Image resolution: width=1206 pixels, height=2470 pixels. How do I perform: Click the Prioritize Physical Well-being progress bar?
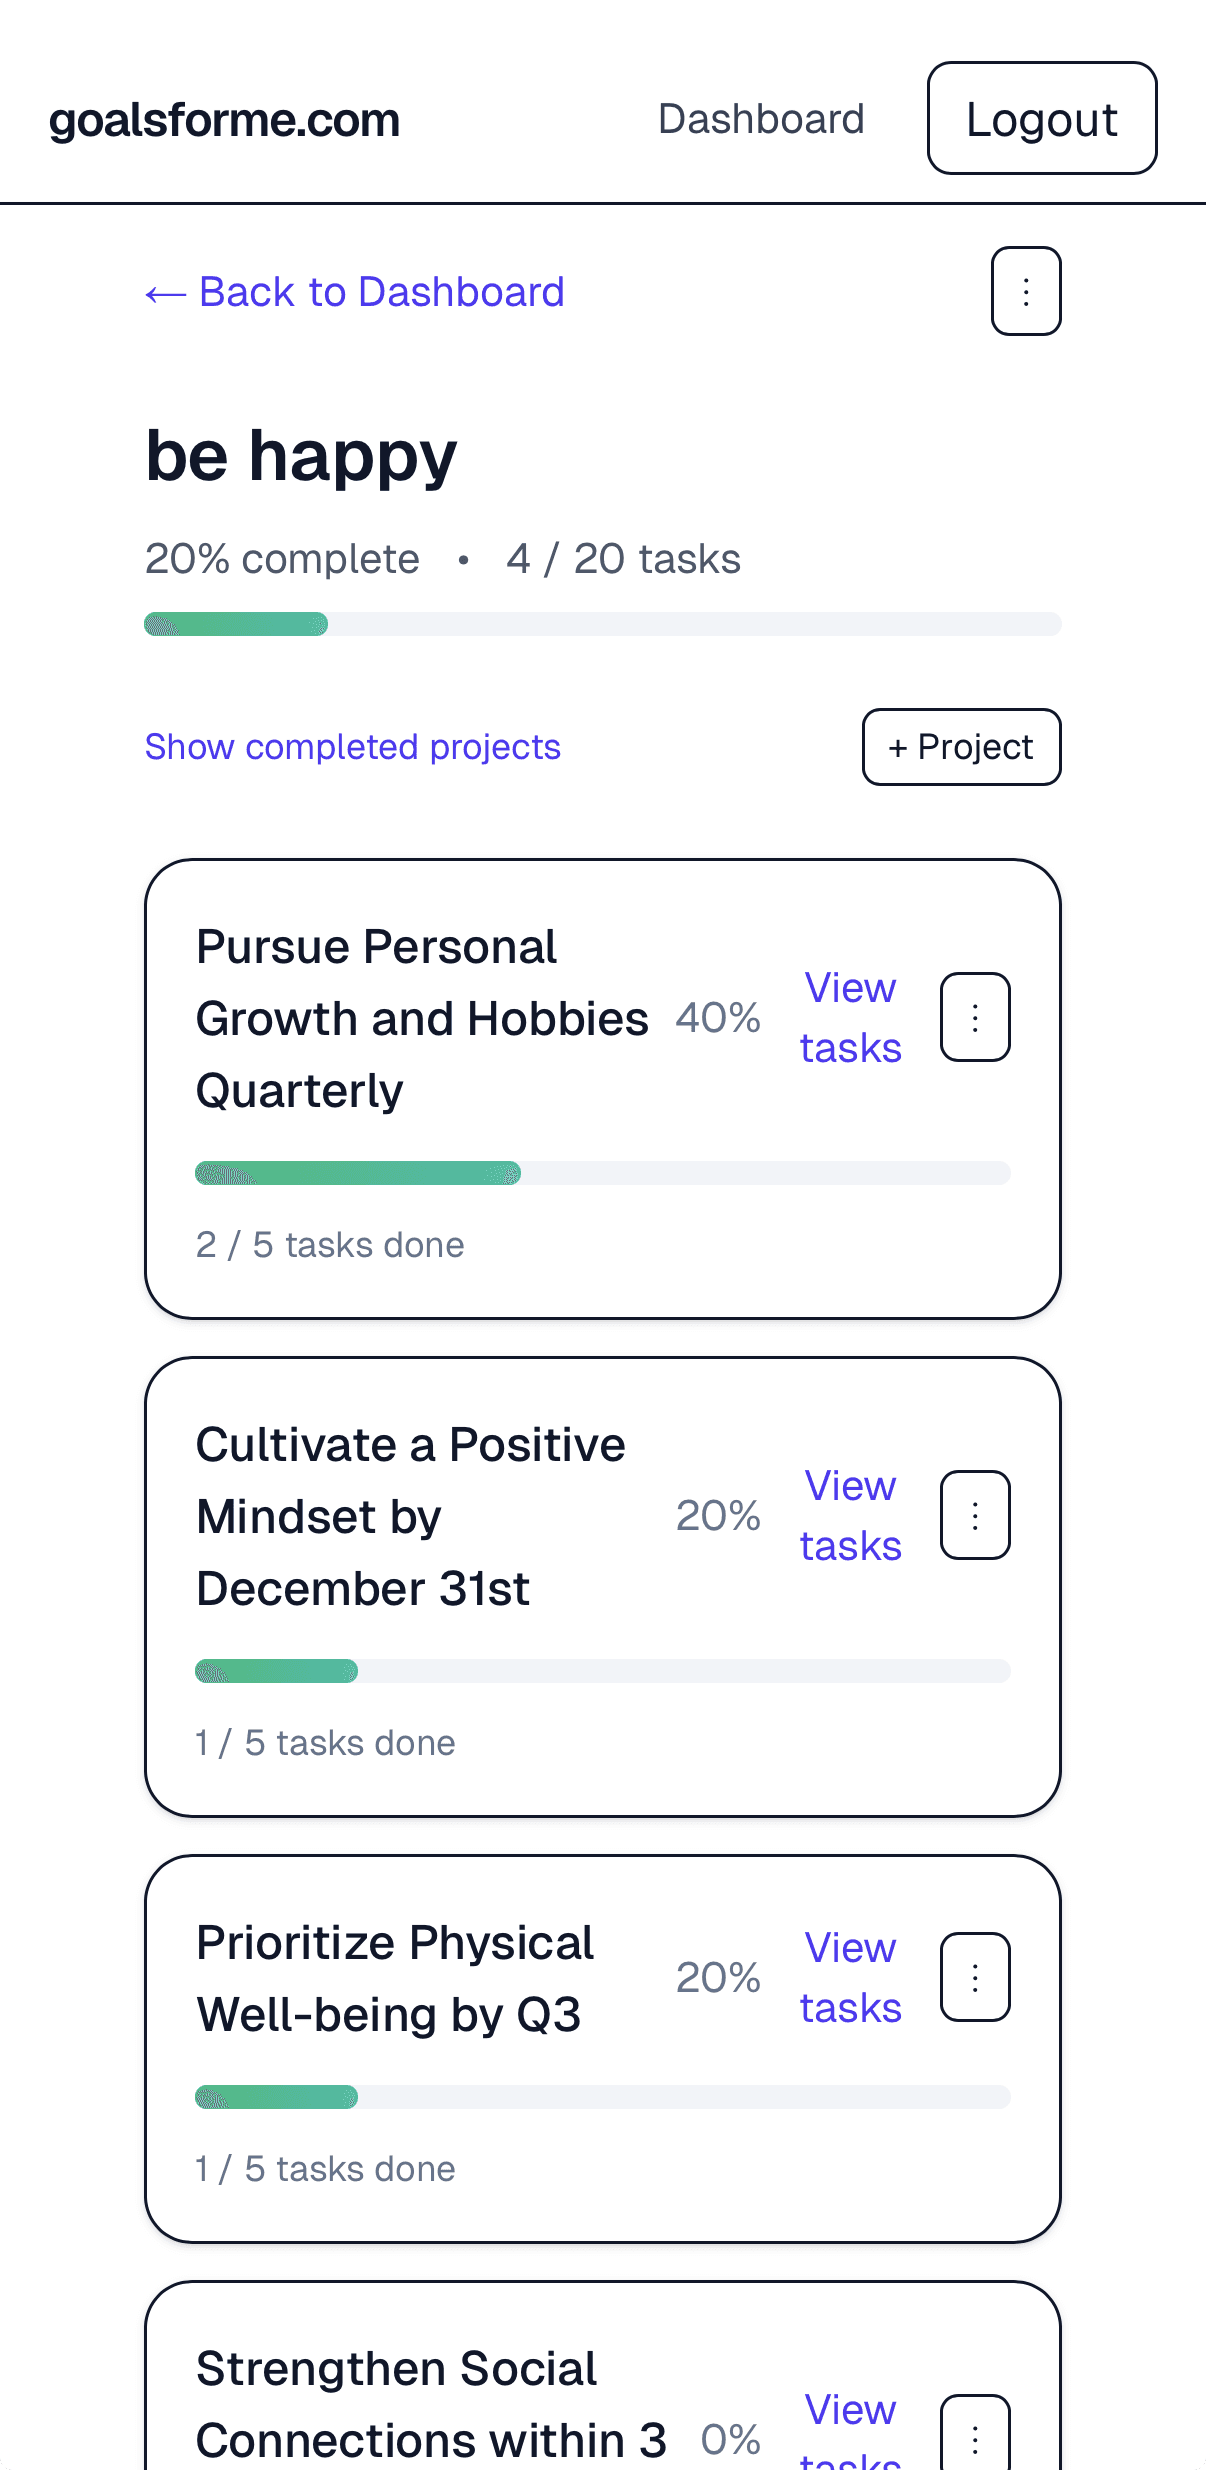(602, 2097)
